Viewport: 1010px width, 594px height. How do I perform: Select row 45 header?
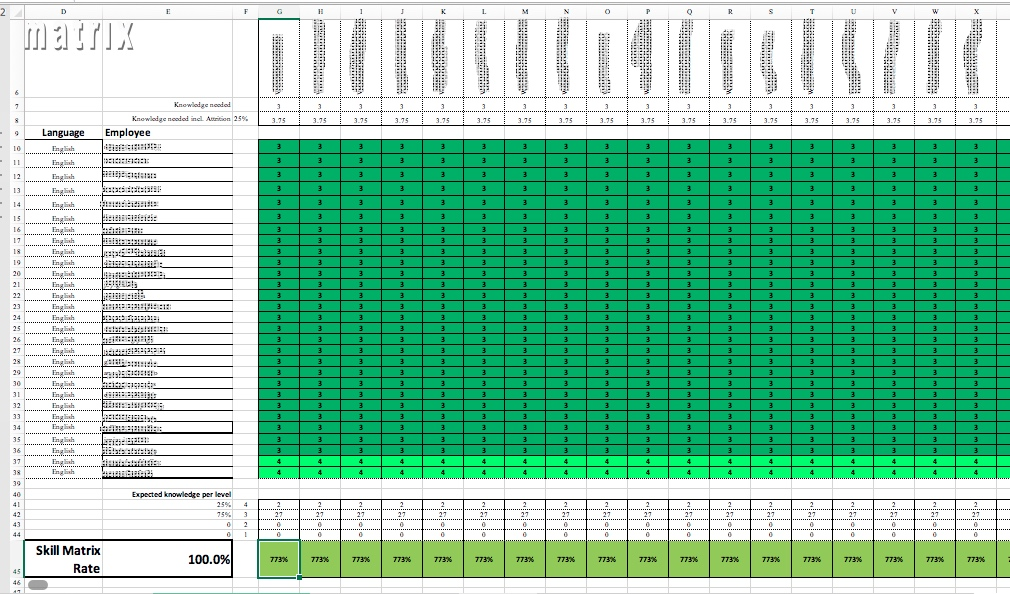17,559
